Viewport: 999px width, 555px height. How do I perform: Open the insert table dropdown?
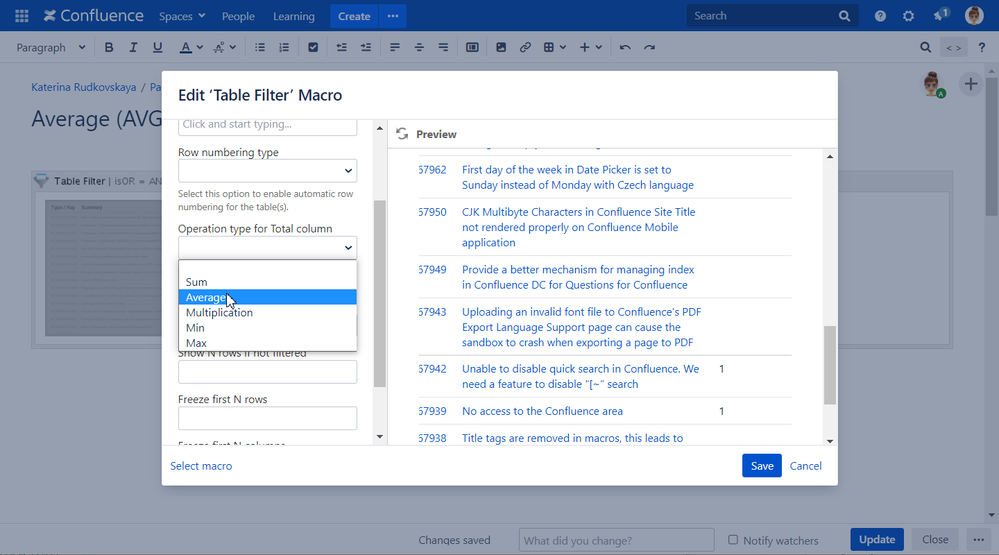click(554, 47)
